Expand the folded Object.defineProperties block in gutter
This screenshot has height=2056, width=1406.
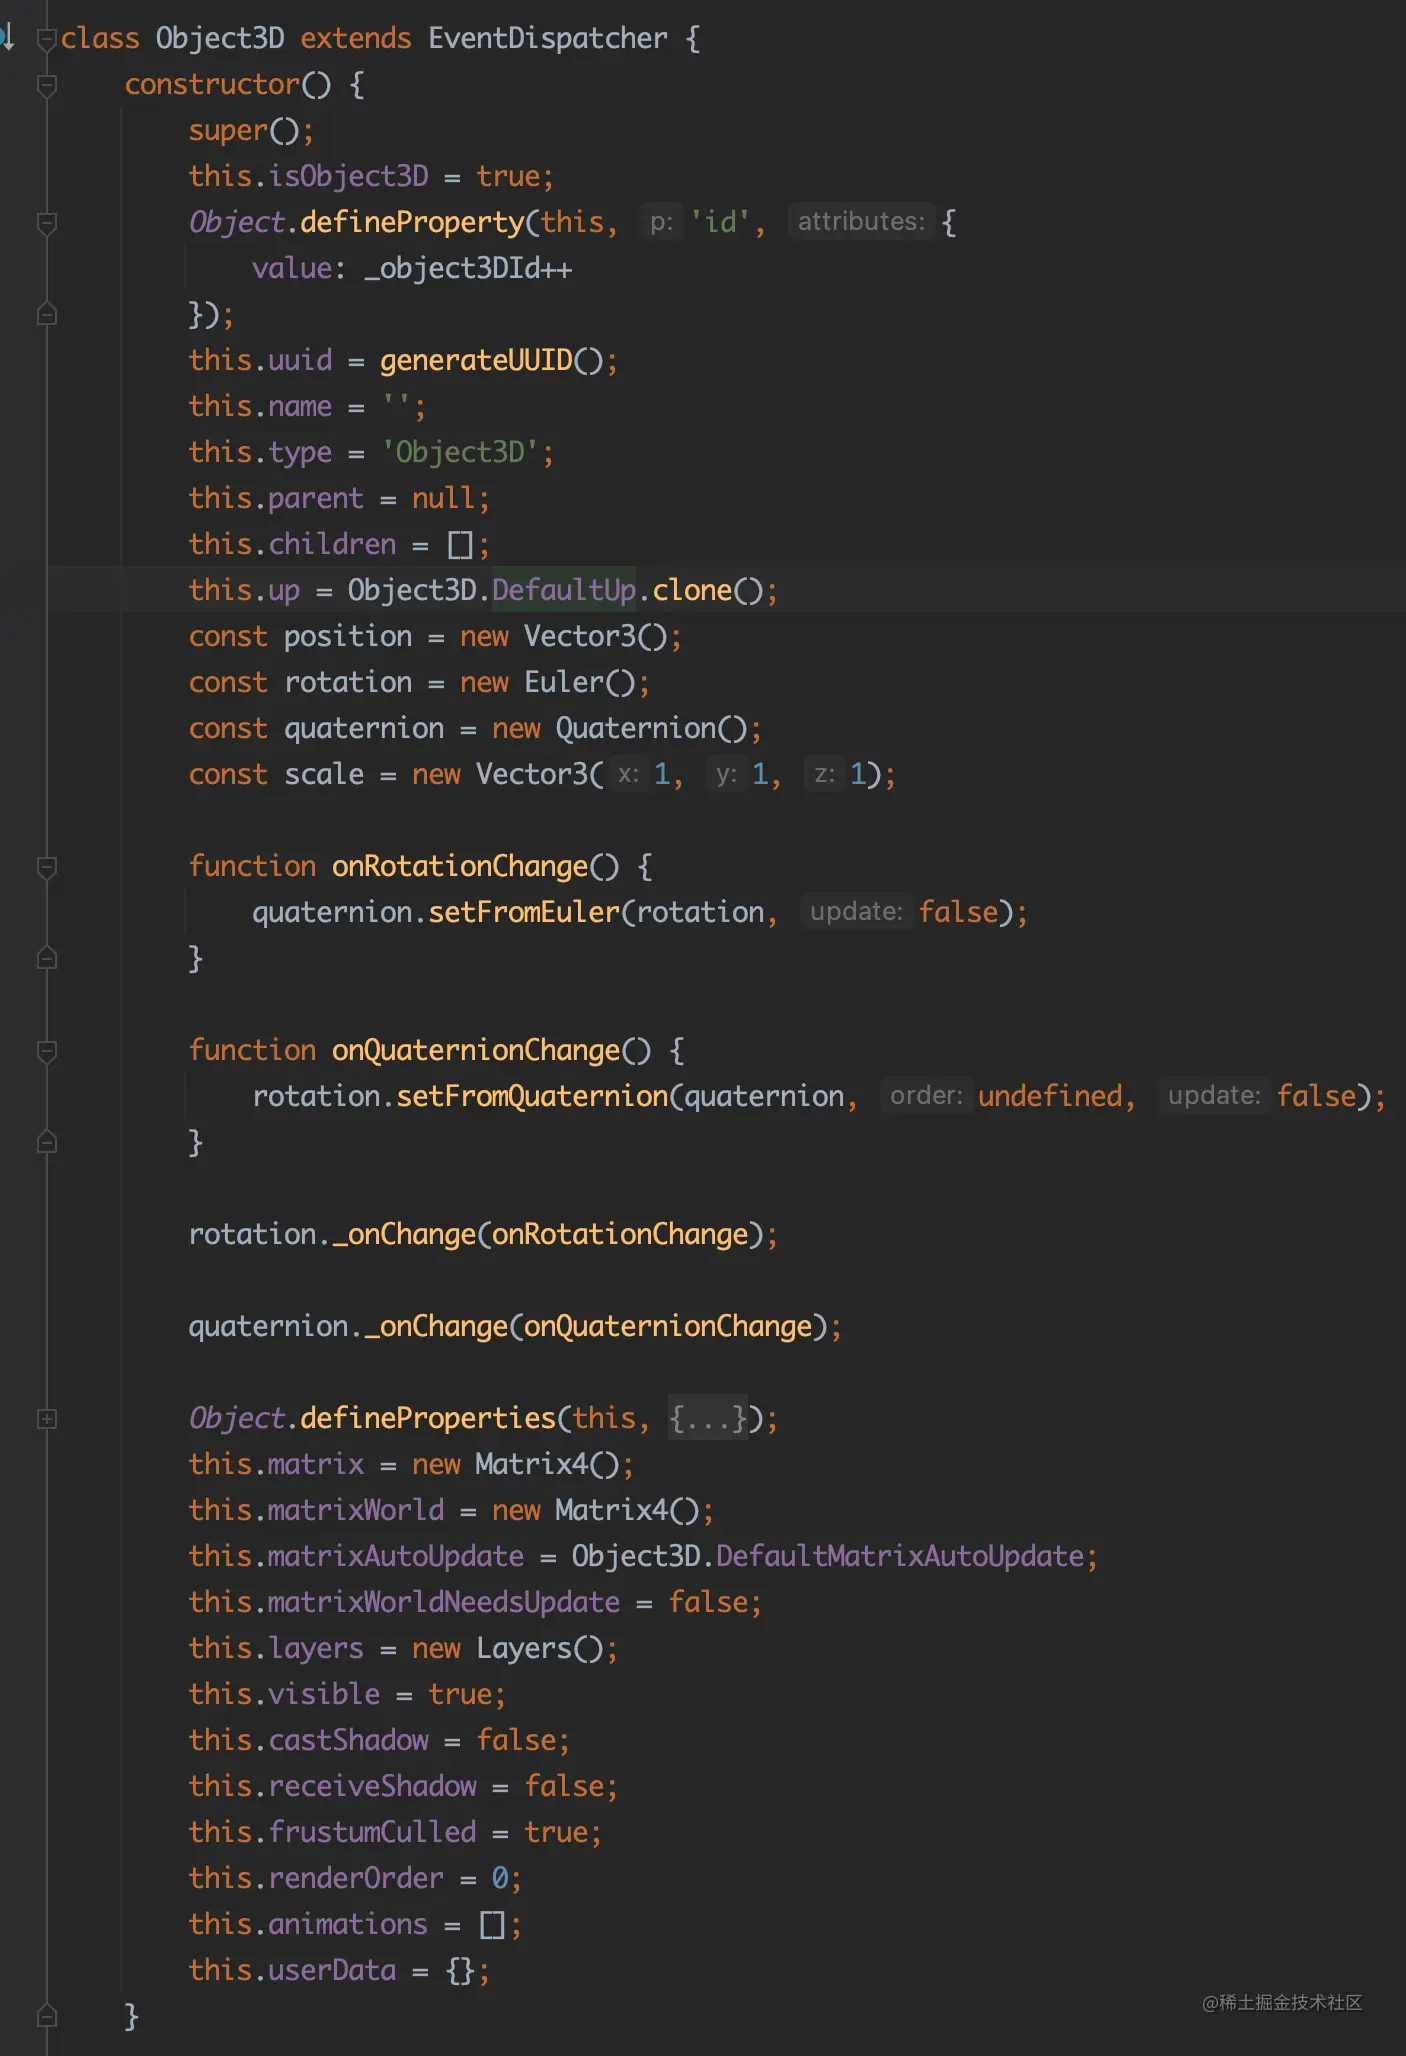tap(46, 1418)
